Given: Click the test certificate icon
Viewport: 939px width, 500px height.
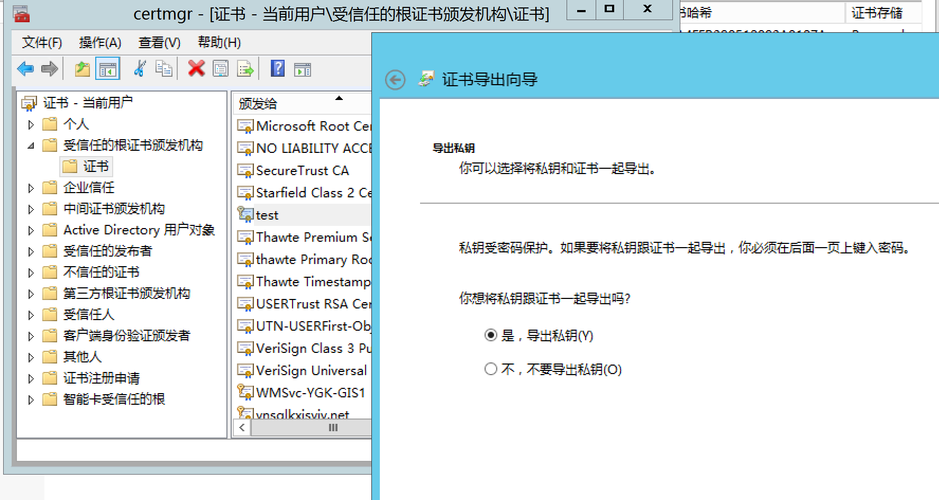Looking at the screenshot, I should [245, 214].
